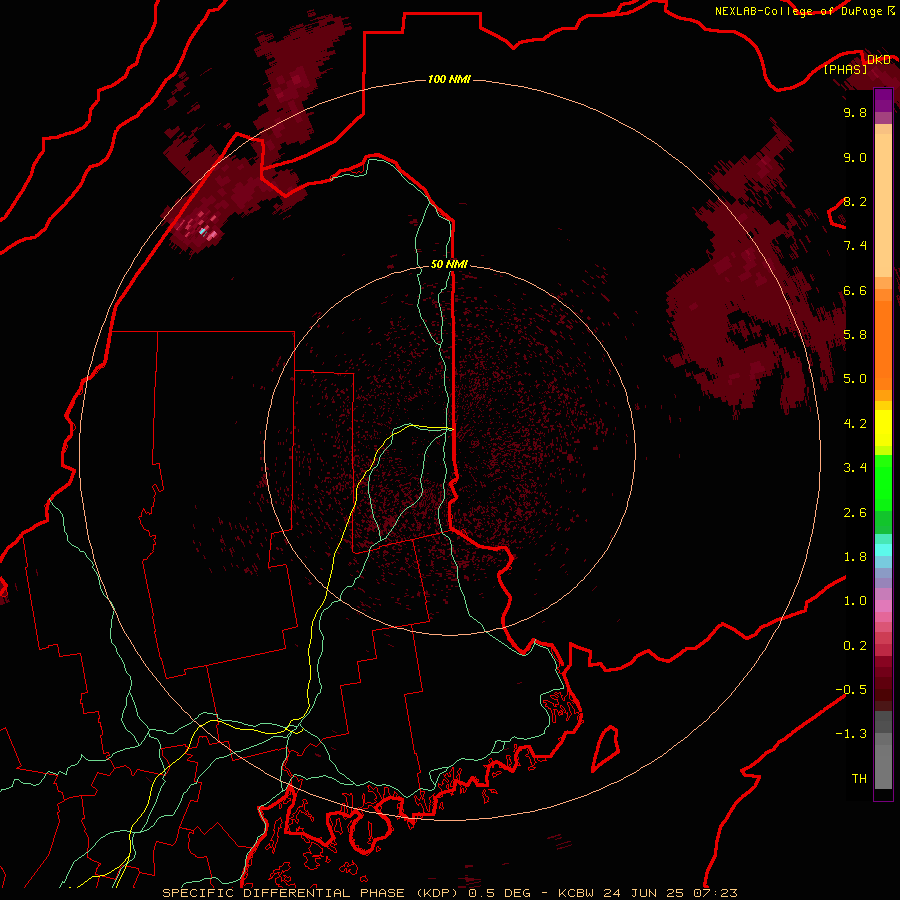
Task: Click the small island outline southeast offshore
Action: pos(605,748)
